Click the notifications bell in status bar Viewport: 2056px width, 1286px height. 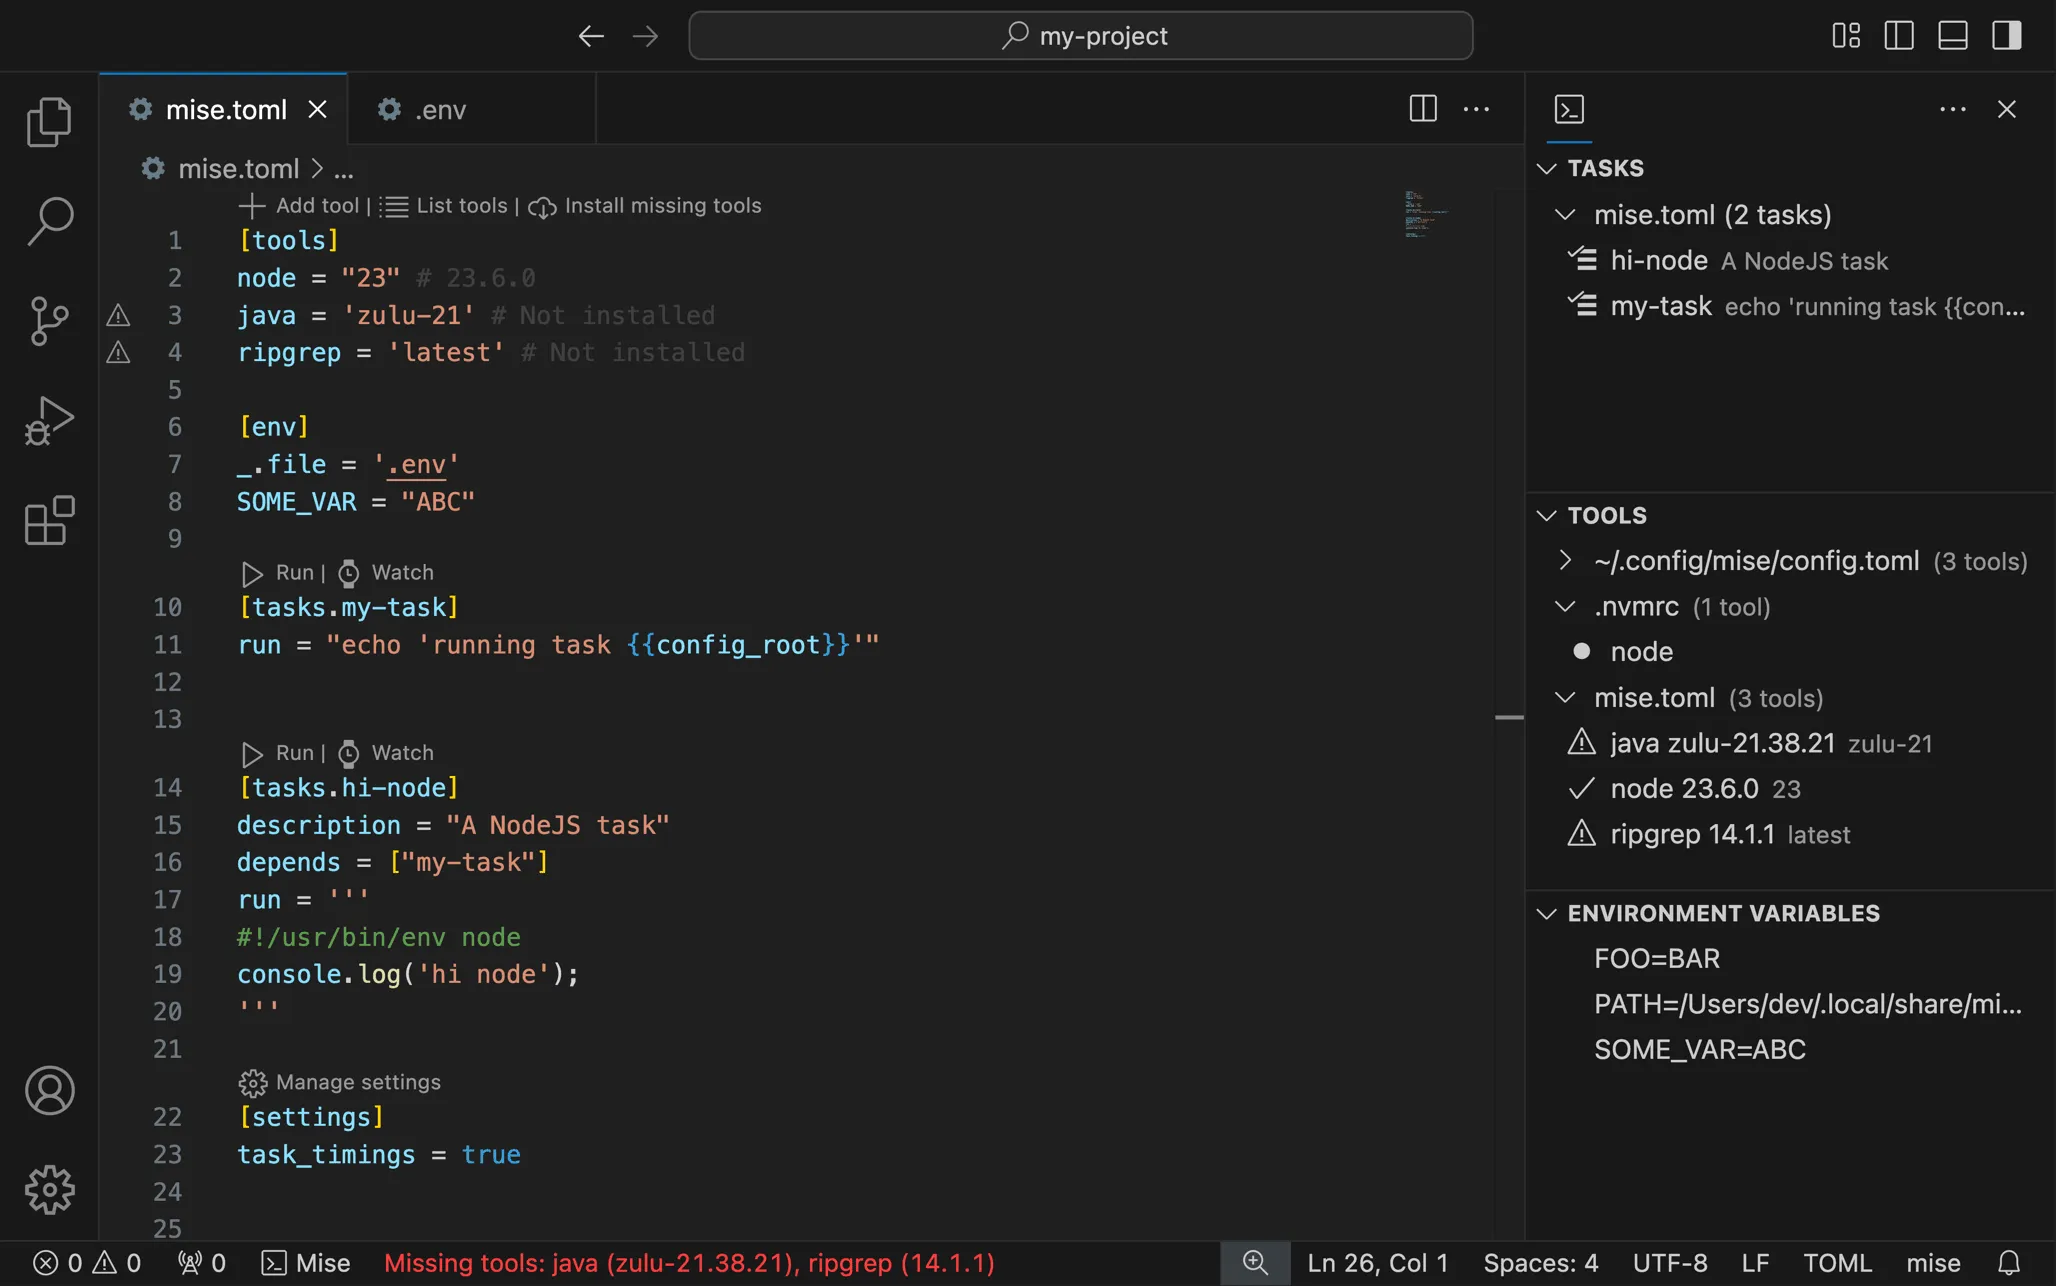[2008, 1263]
